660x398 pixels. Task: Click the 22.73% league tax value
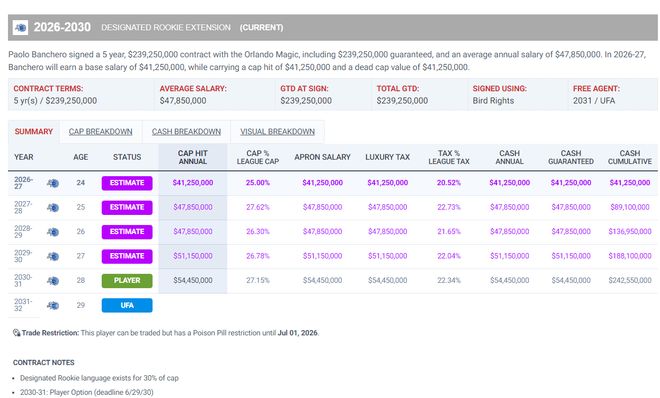[449, 207]
